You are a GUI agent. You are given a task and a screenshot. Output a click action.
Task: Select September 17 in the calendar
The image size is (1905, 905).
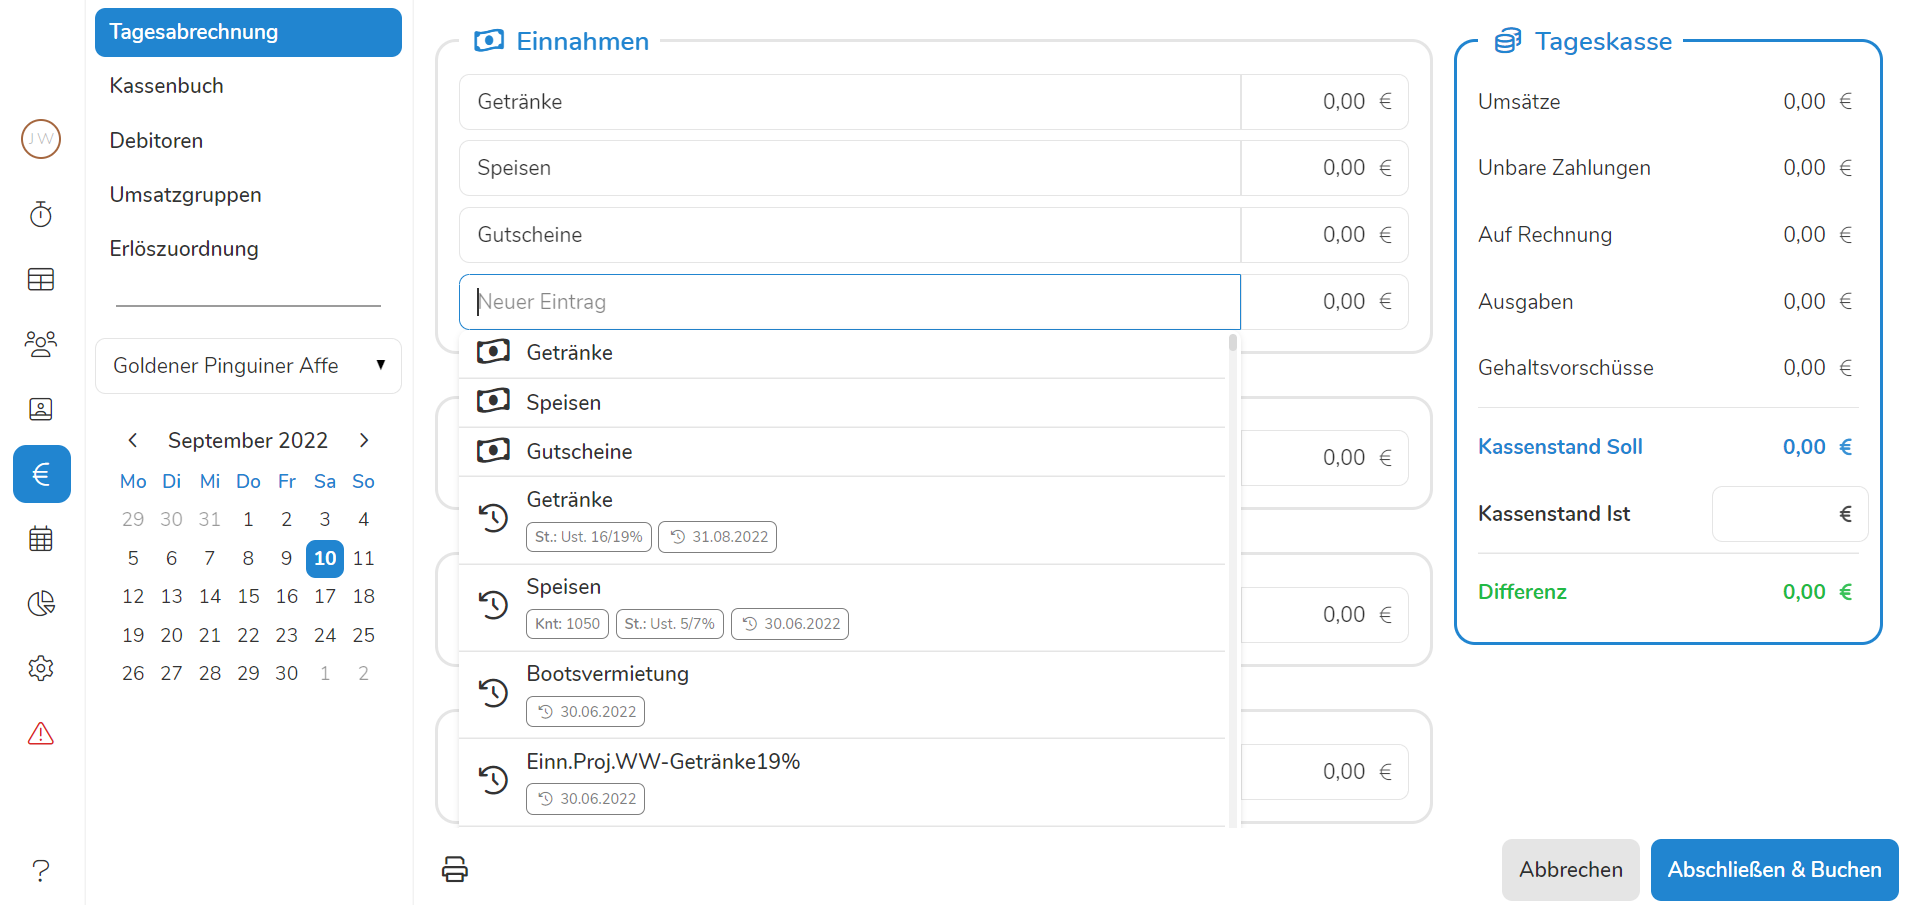pos(325,597)
